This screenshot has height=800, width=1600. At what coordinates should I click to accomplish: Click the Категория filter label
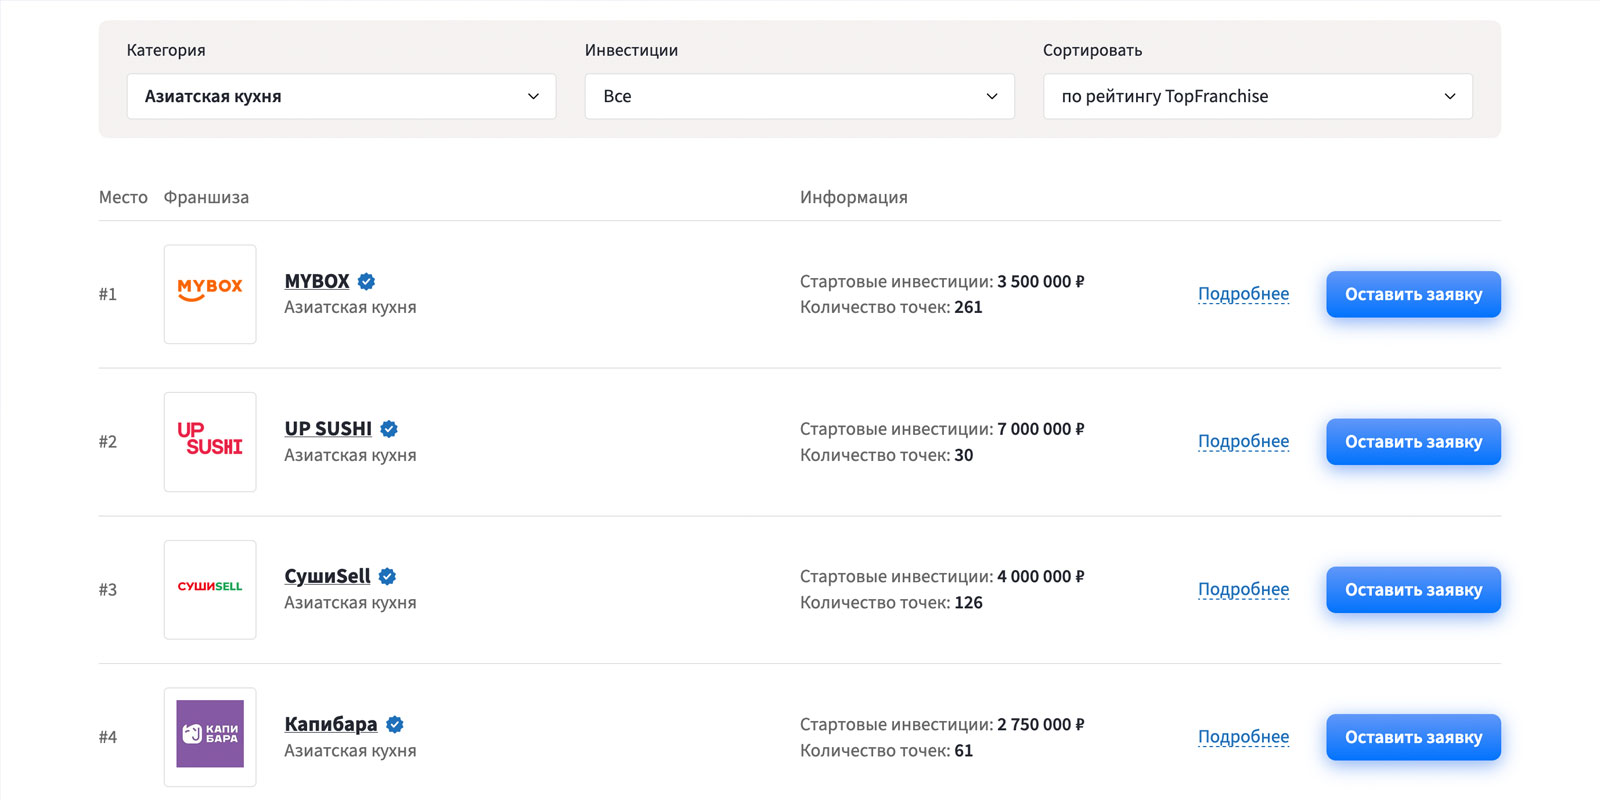(x=166, y=50)
